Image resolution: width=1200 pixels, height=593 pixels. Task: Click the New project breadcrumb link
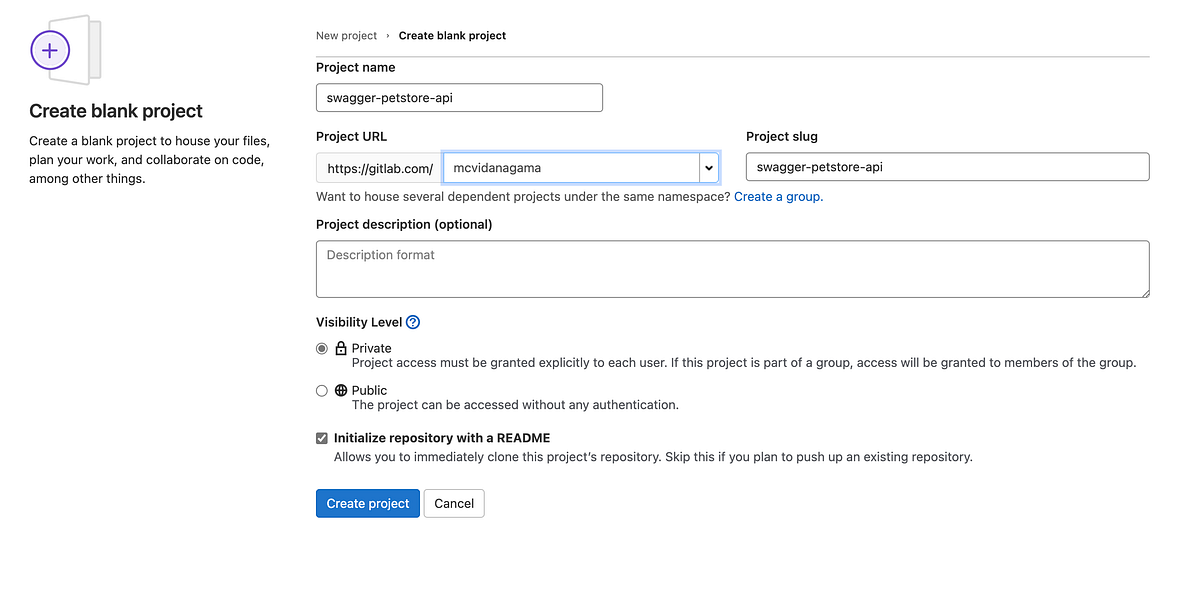(346, 35)
